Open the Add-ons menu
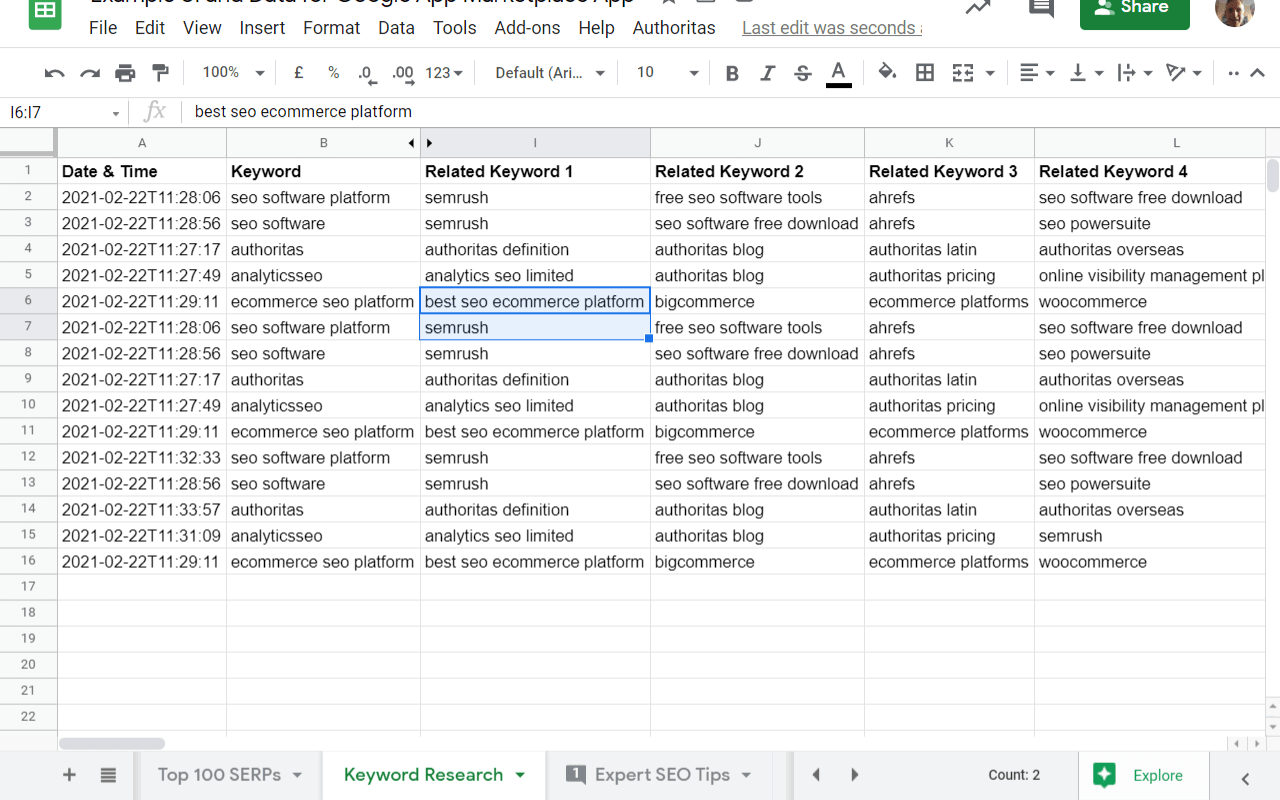The height and width of the screenshot is (800, 1280). click(x=527, y=28)
